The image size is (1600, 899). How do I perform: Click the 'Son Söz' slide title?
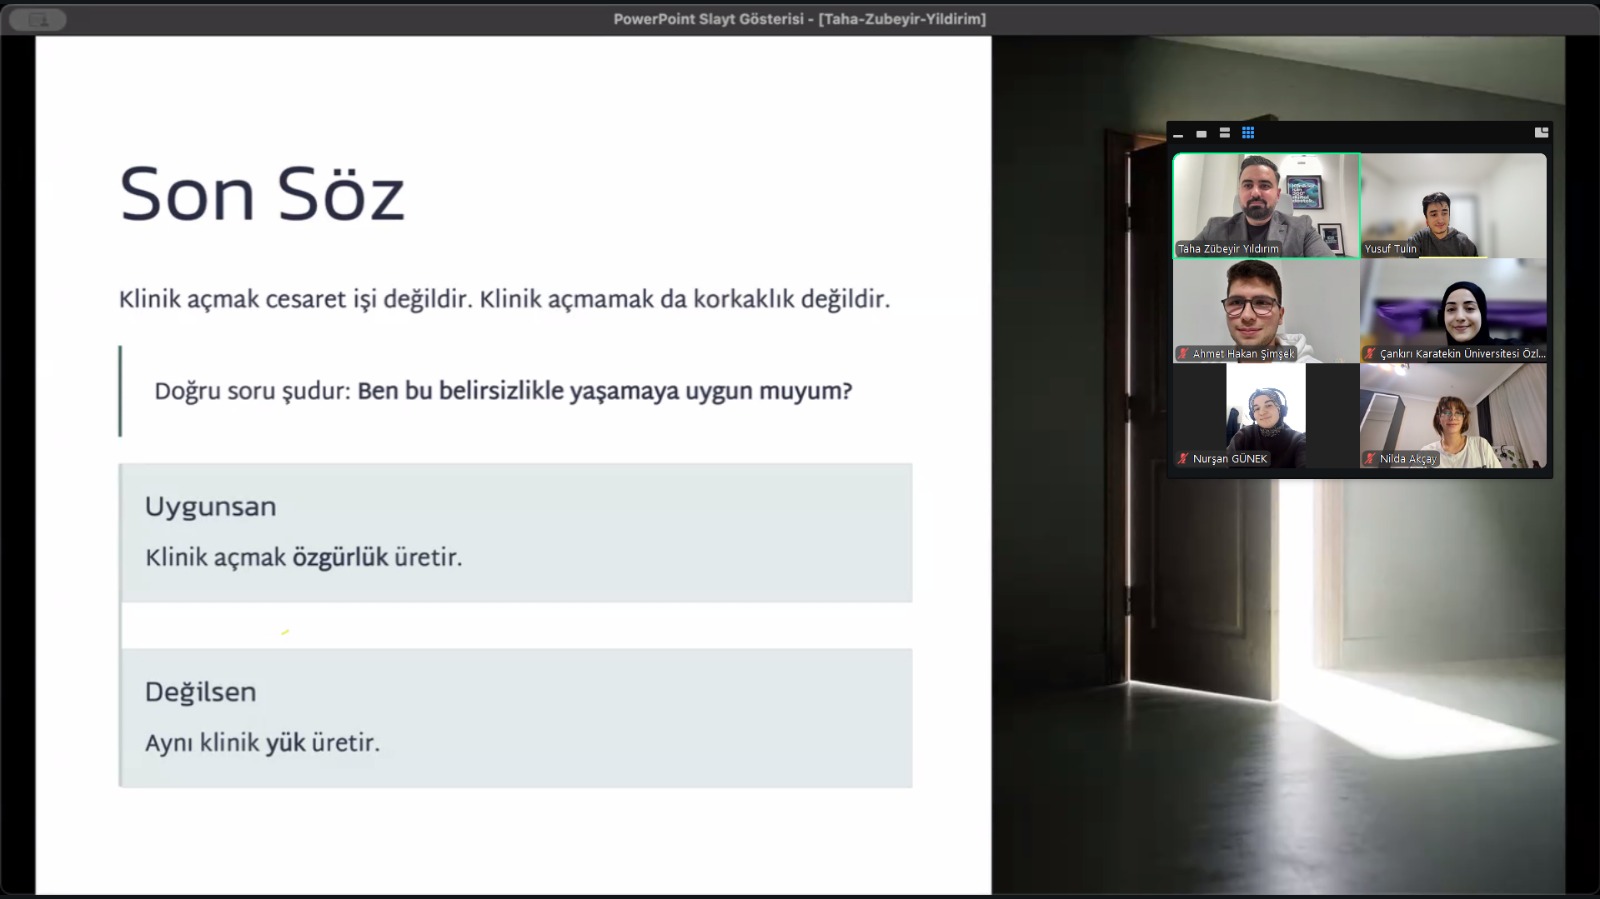(x=262, y=194)
